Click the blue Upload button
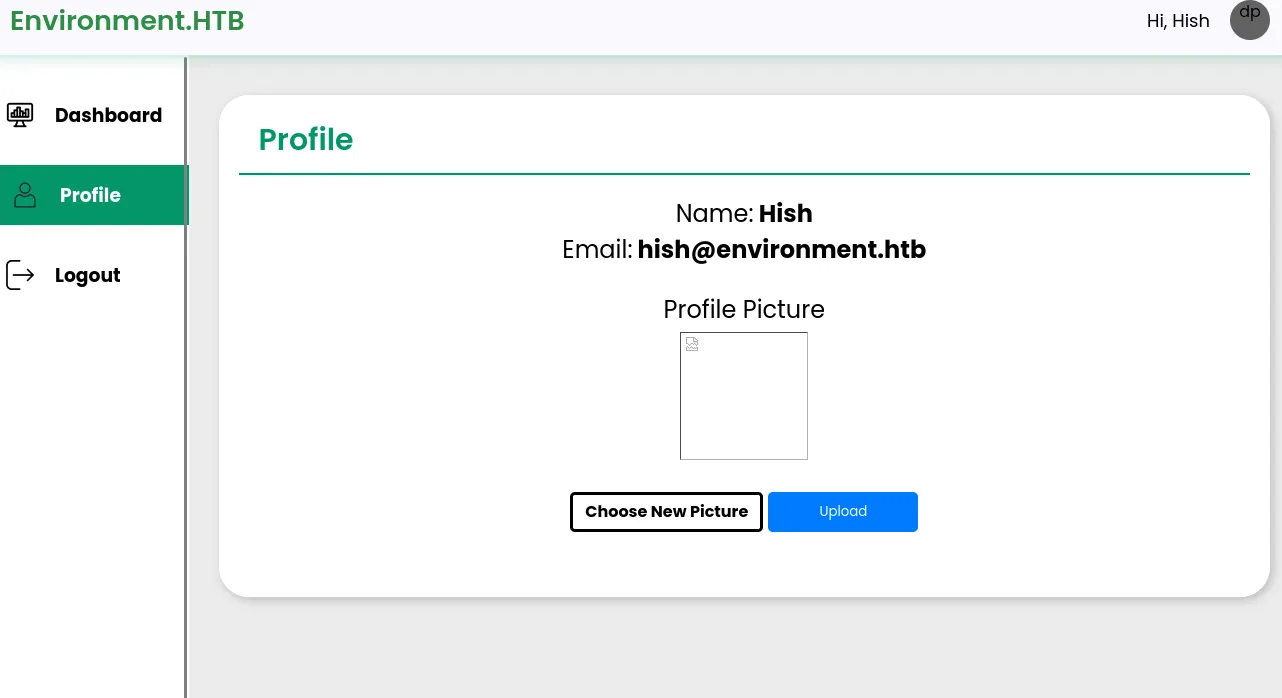The width and height of the screenshot is (1282, 698). point(843,512)
